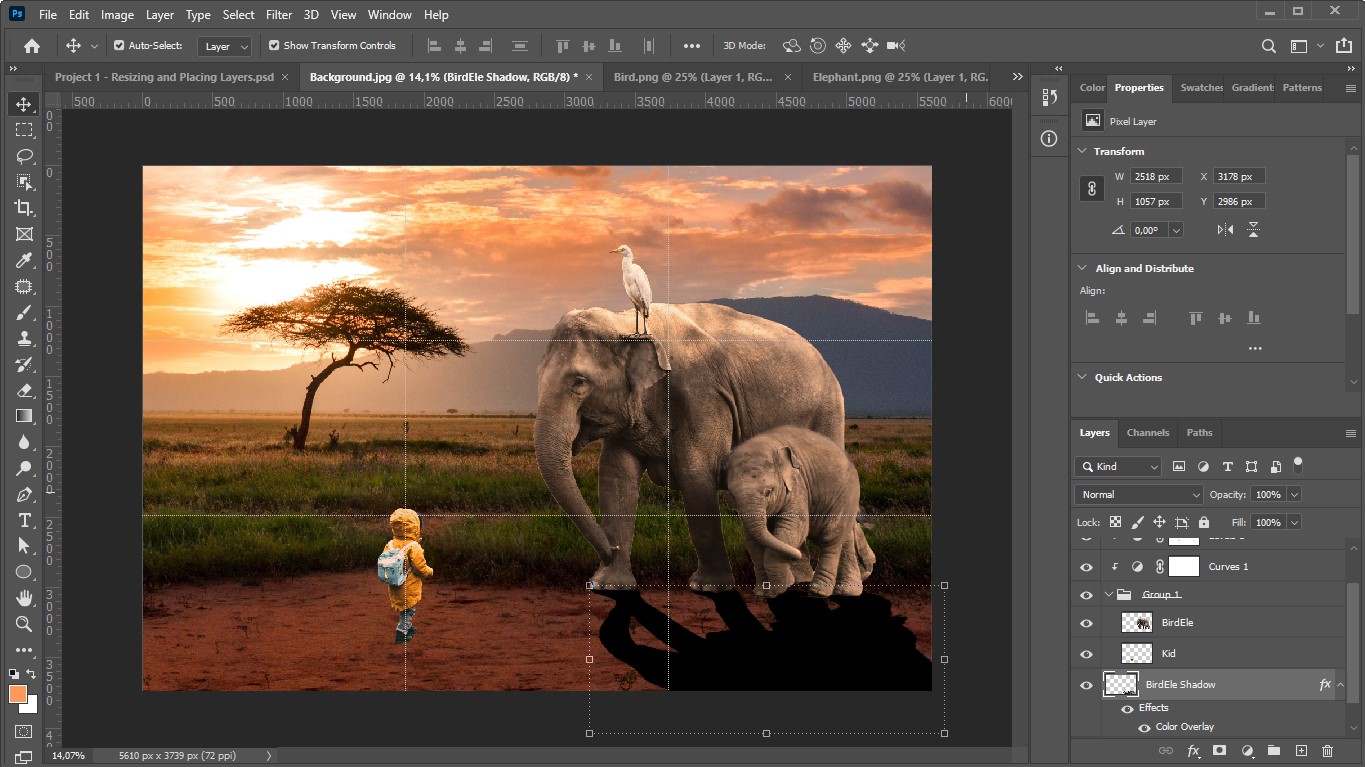1365x767 pixels.
Task: Hide the Kid layer
Action: point(1086,654)
